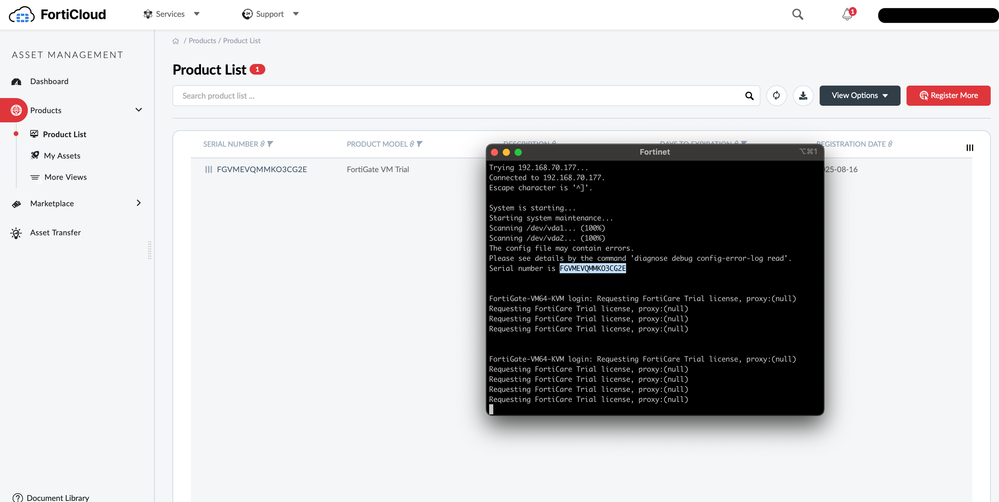999x502 pixels.
Task: Open Asset Transfer in the sidebar
Action: point(55,233)
